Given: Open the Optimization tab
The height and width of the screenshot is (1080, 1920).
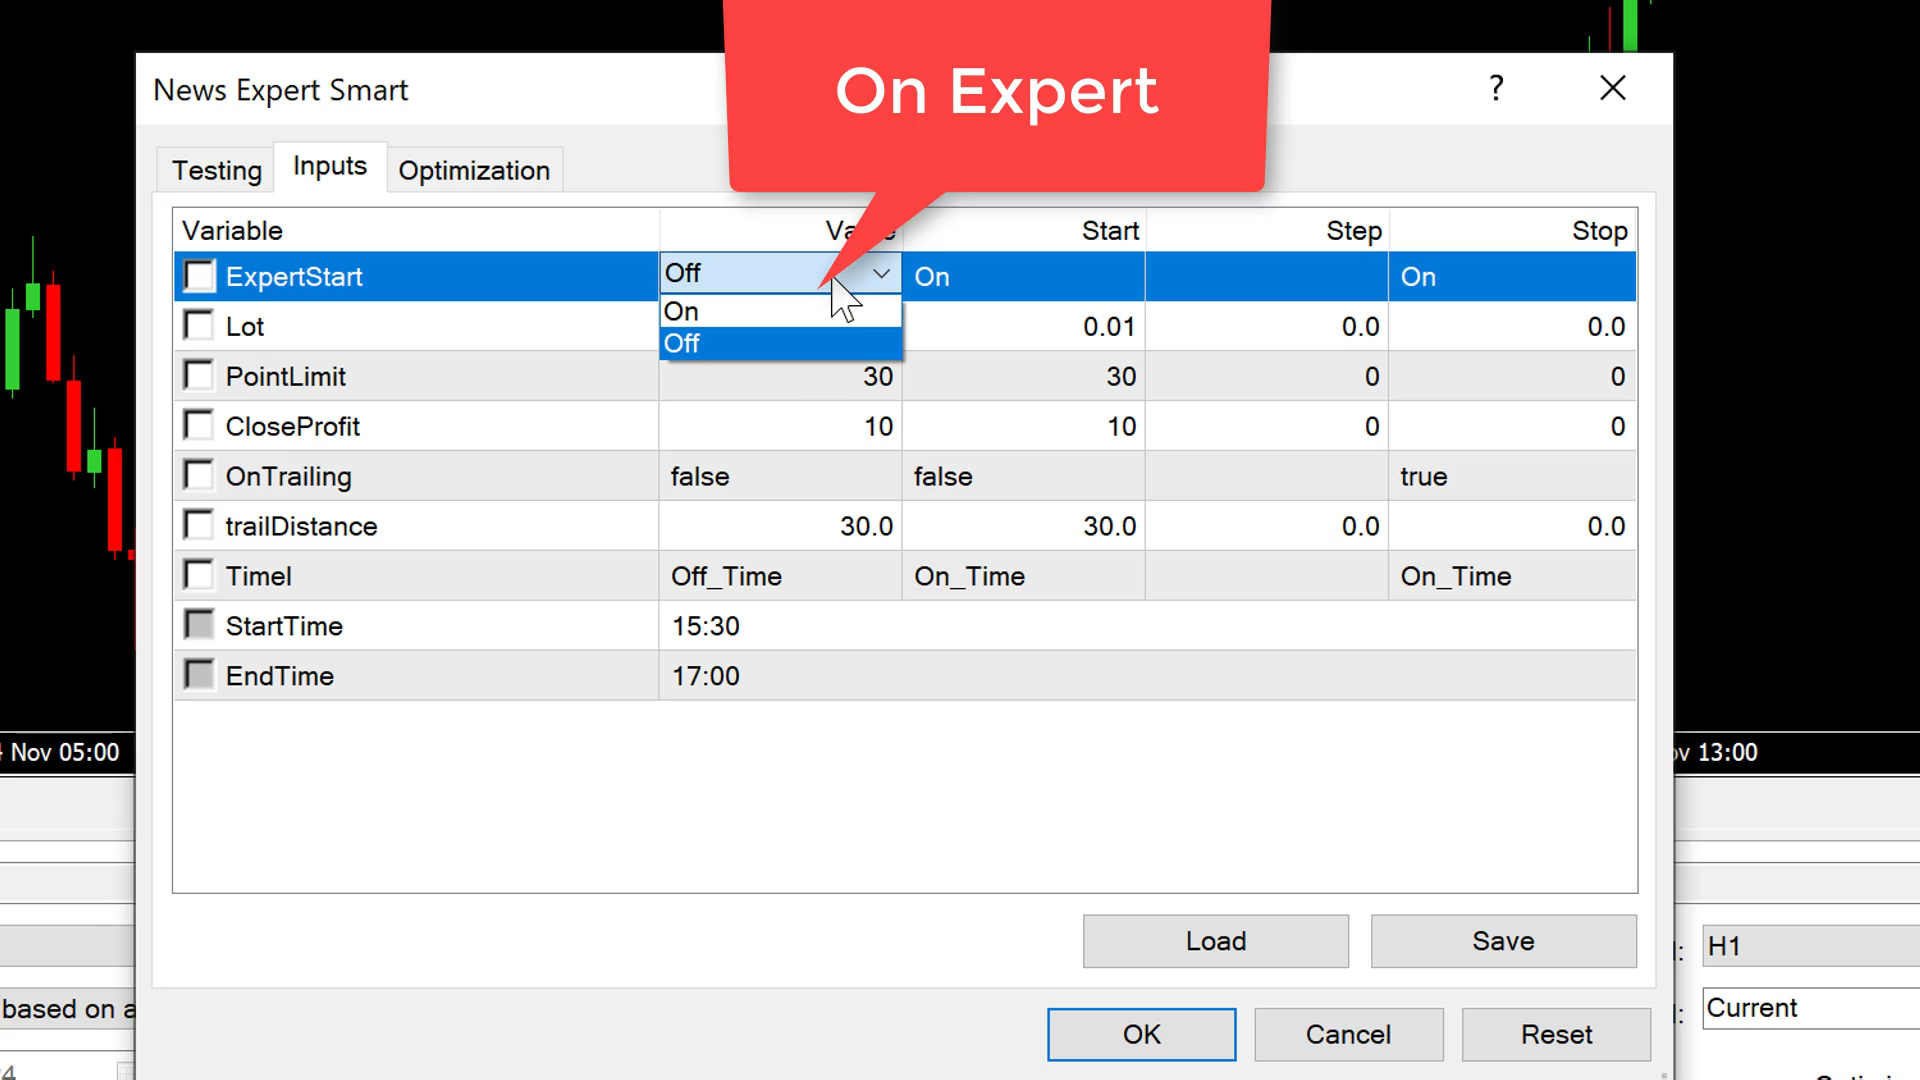Looking at the screenshot, I should (x=474, y=170).
